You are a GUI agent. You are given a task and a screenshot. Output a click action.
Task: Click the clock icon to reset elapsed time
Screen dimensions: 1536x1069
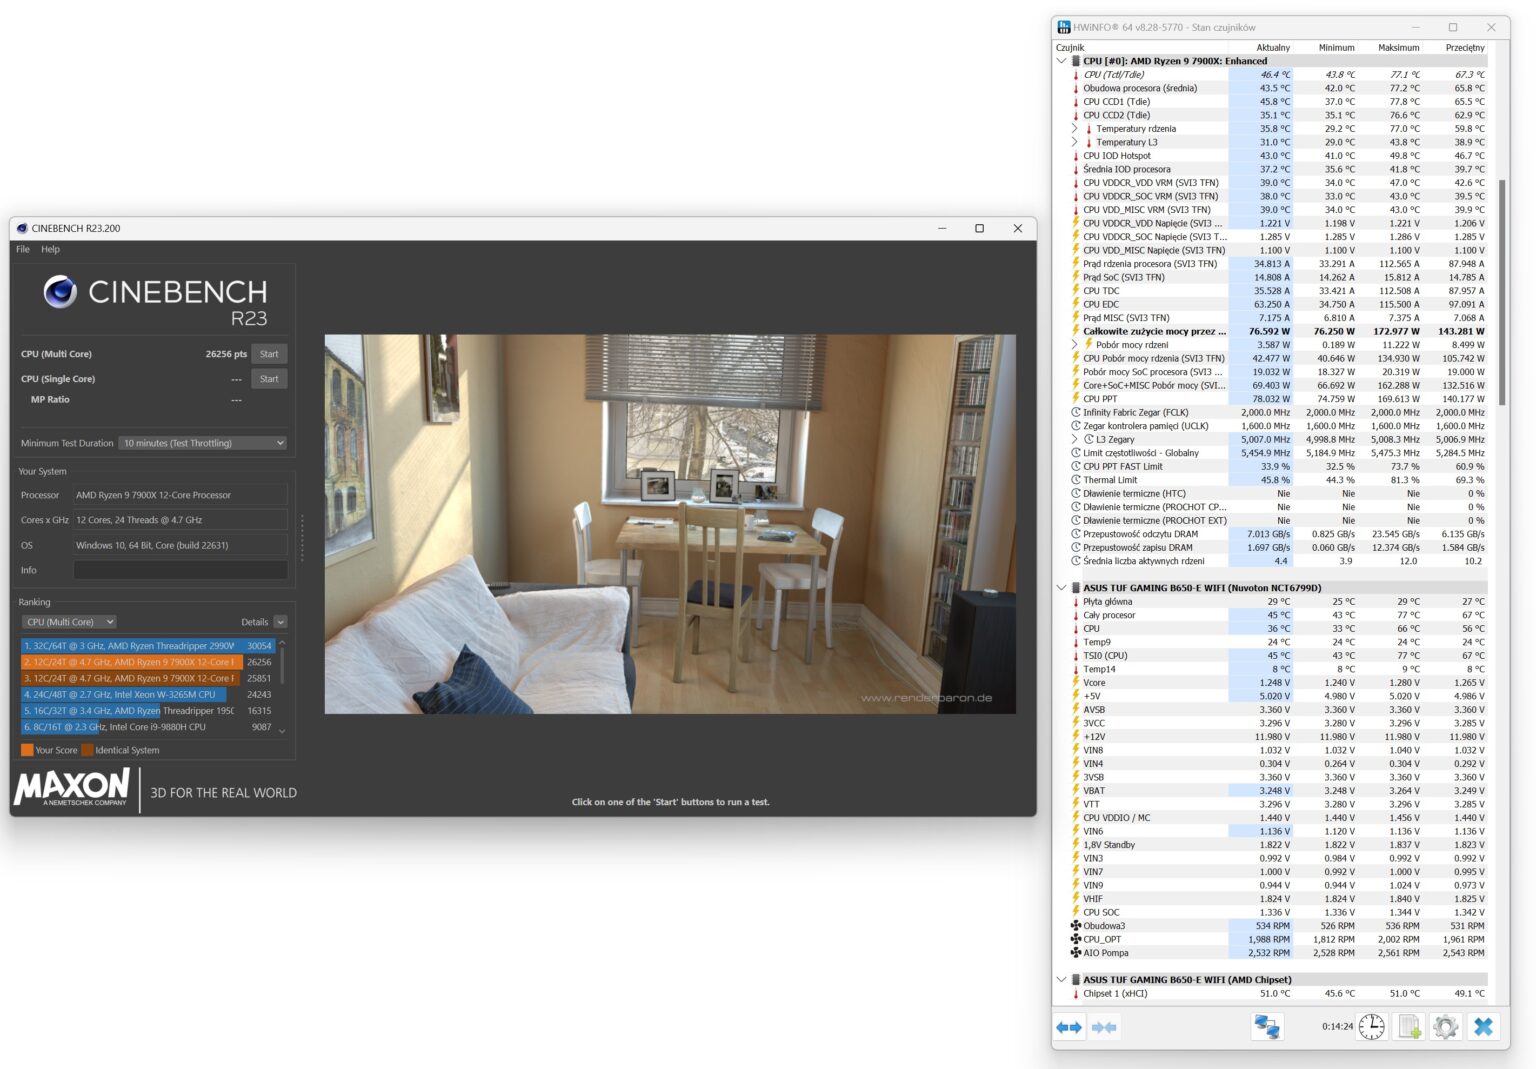pos(1372,1027)
